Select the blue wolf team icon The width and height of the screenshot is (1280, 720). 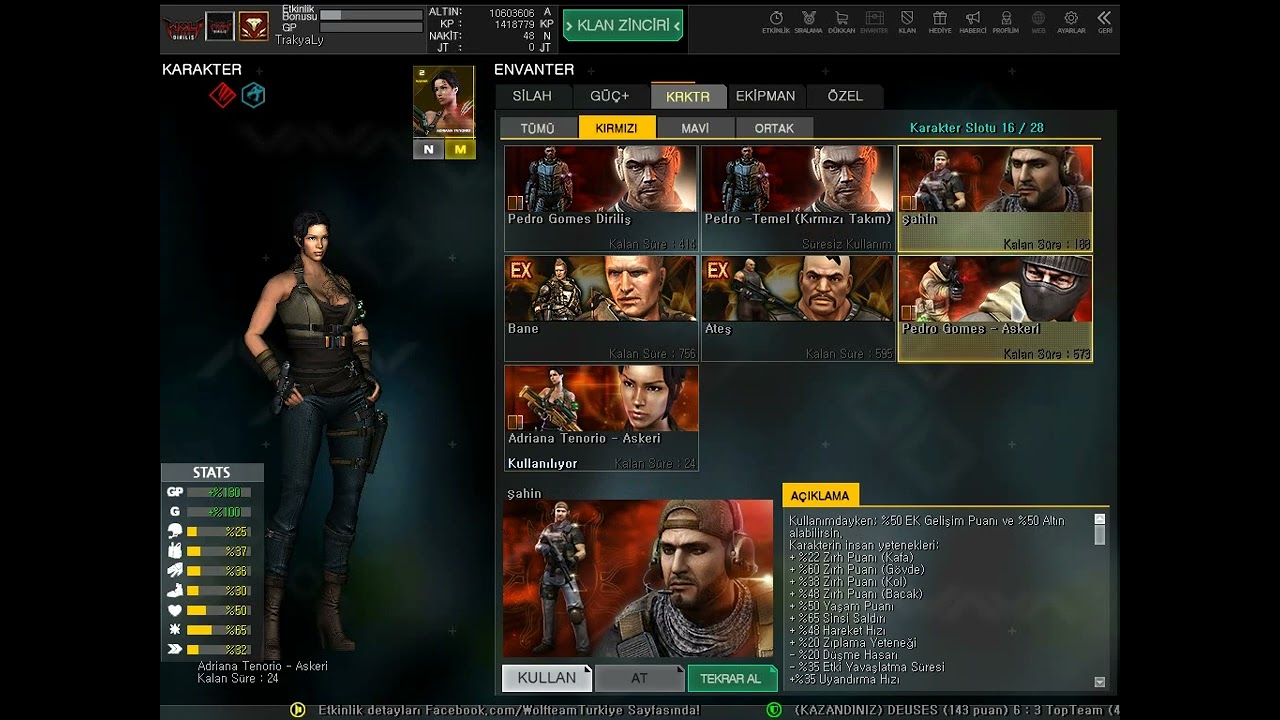[253, 95]
